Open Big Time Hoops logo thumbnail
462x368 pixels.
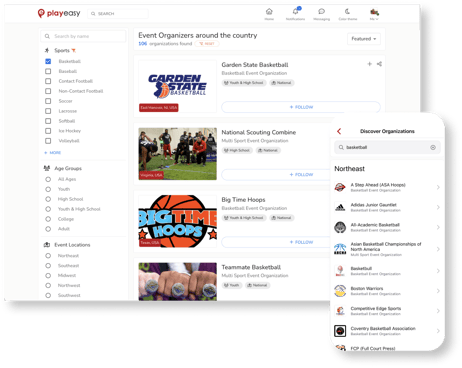[178, 221]
